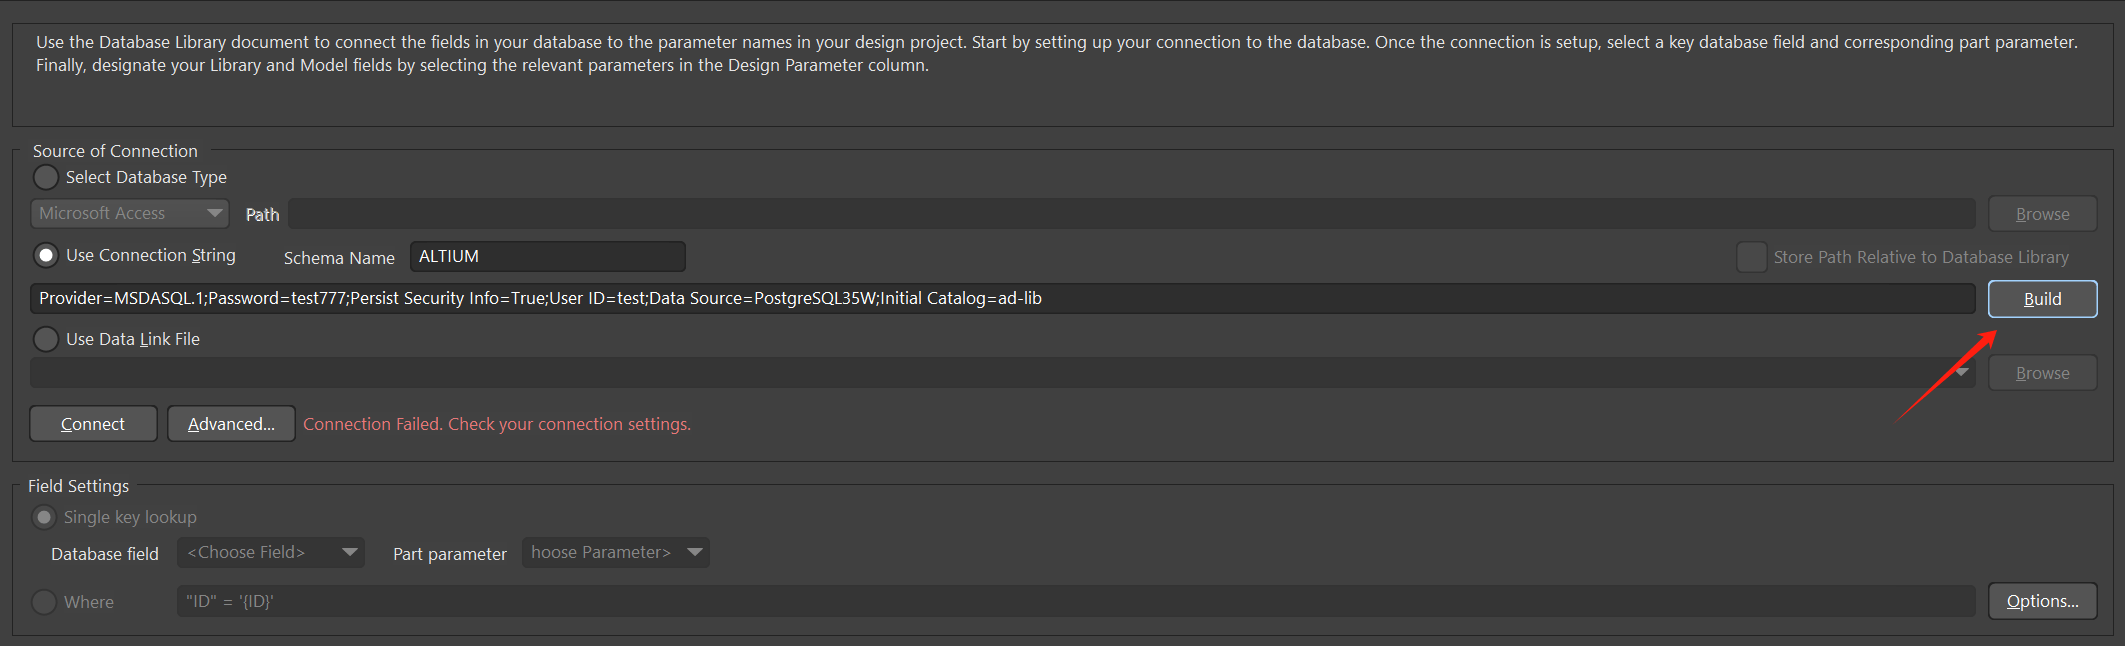Select the 'Single key lookup' radio button

(x=44, y=517)
